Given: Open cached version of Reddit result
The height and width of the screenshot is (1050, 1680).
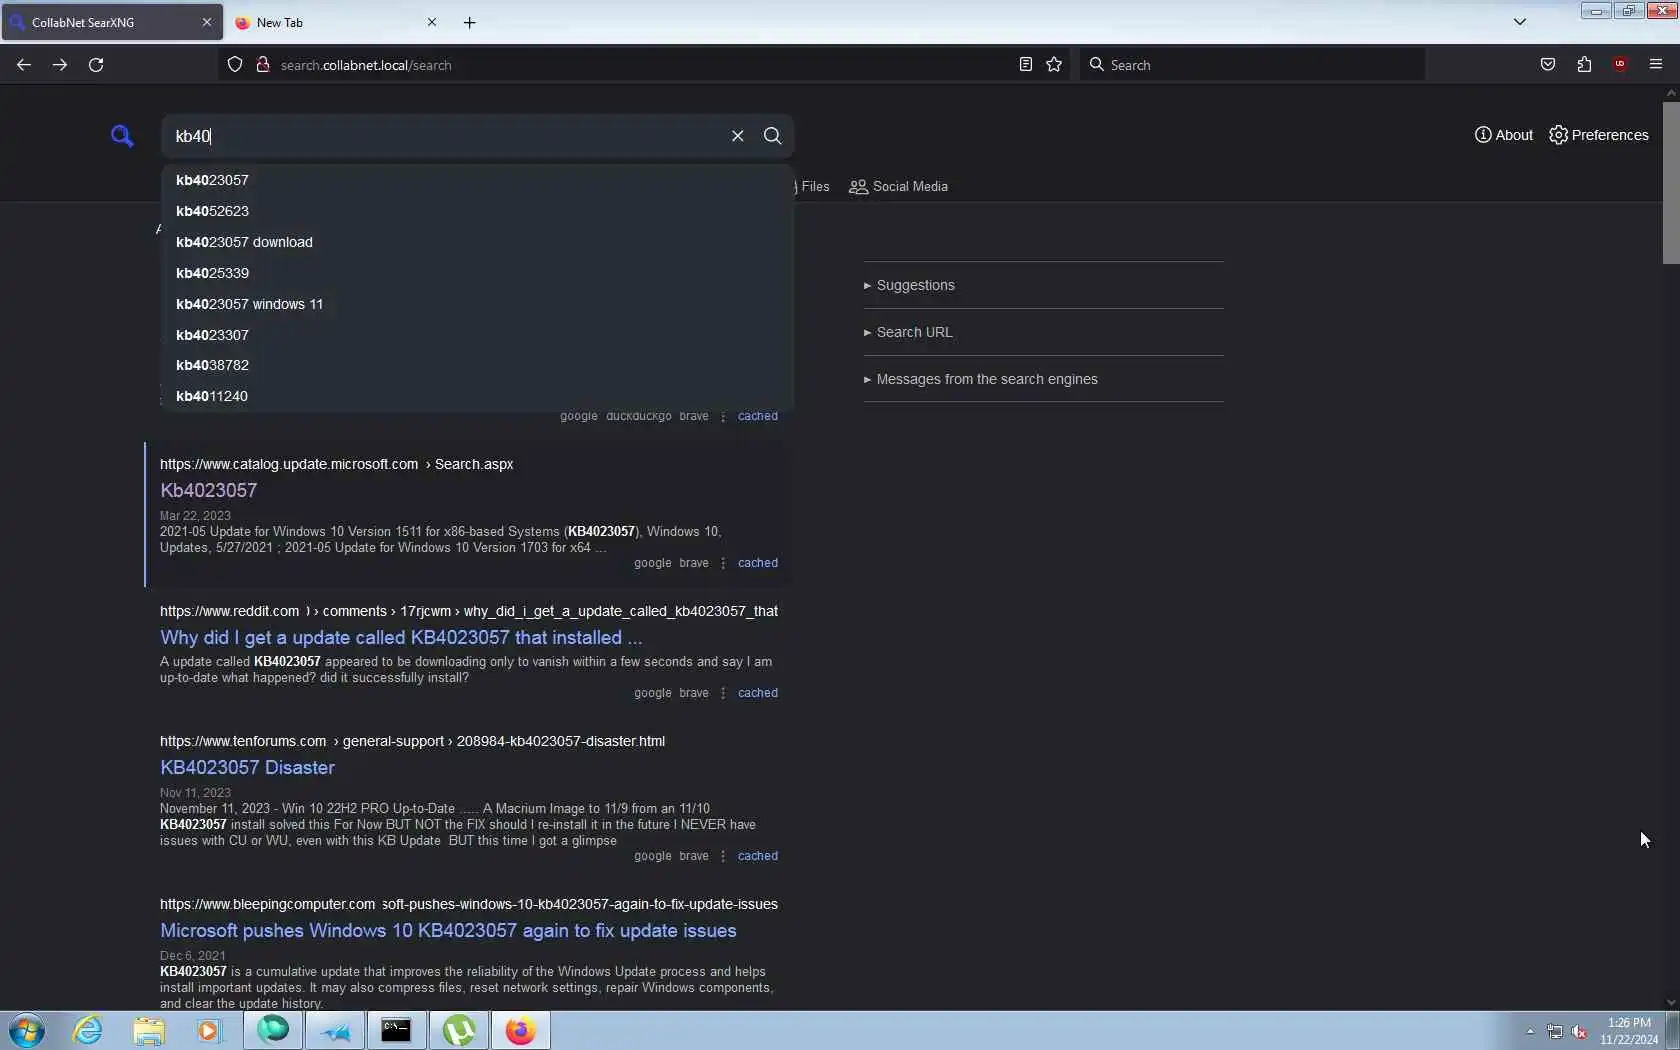Looking at the screenshot, I should [757, 693].
